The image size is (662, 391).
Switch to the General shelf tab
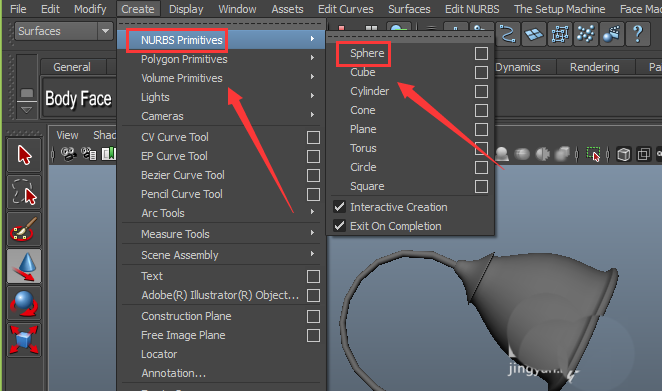[x=72, y=67]
